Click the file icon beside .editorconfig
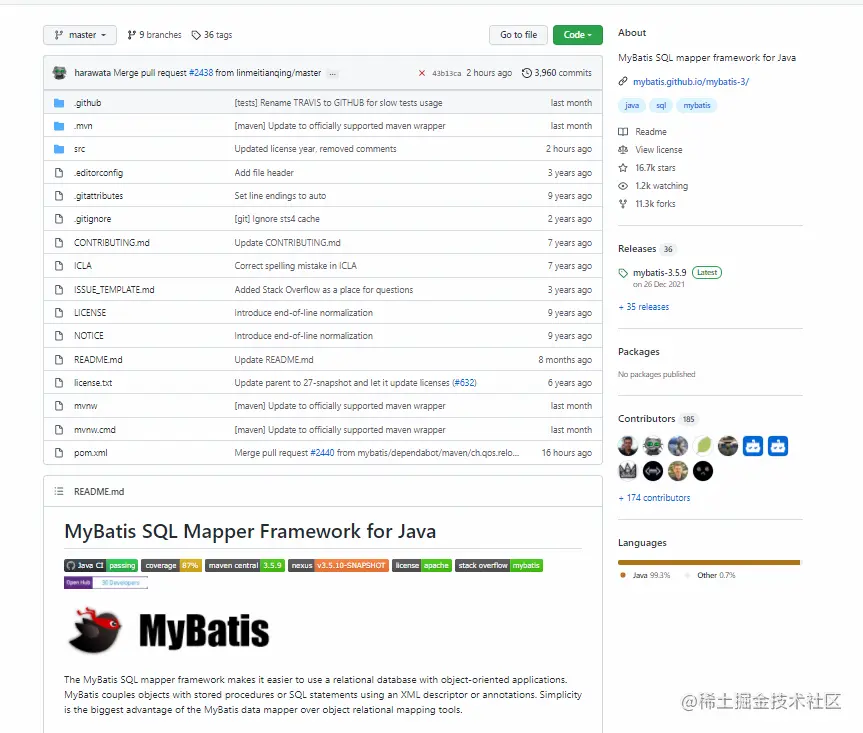The image size is (863, 733). 59,173
